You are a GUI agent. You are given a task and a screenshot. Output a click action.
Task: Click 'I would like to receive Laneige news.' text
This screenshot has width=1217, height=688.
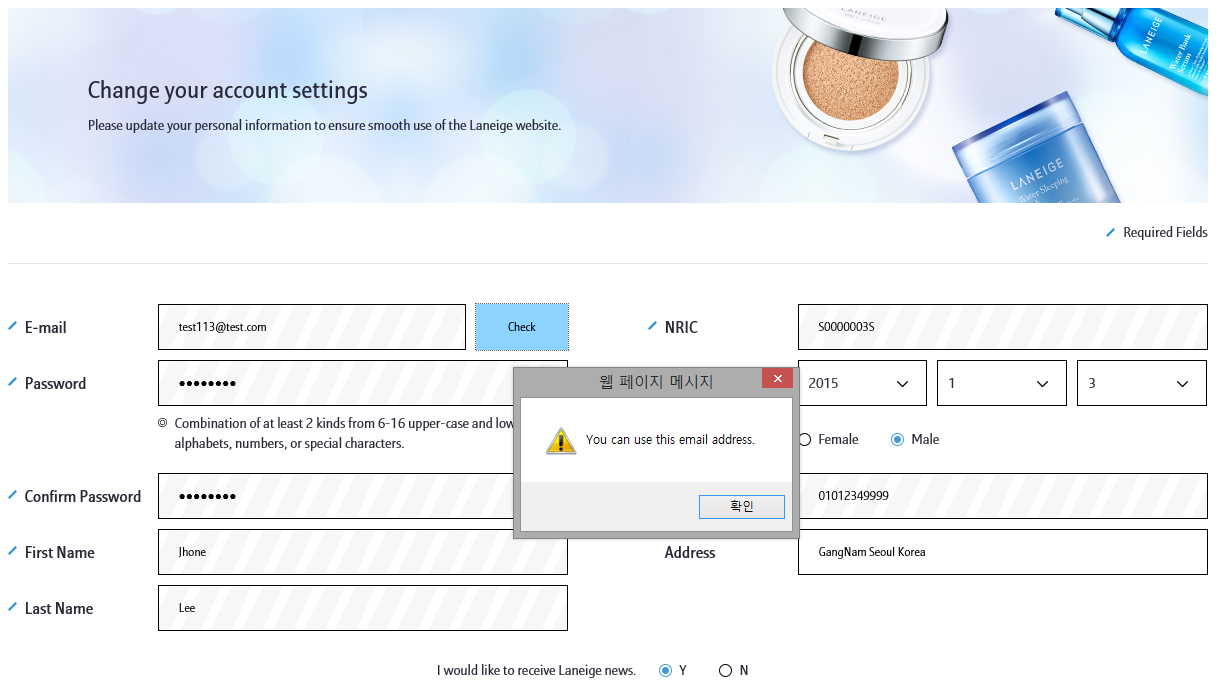[536, 671]
